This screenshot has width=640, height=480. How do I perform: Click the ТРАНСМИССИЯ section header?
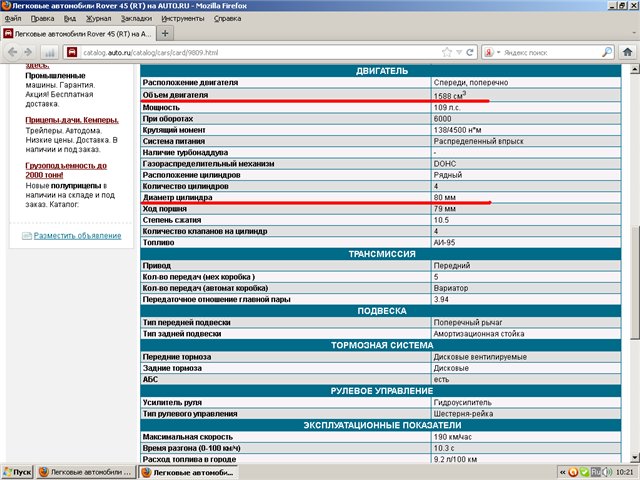point(381,254)
